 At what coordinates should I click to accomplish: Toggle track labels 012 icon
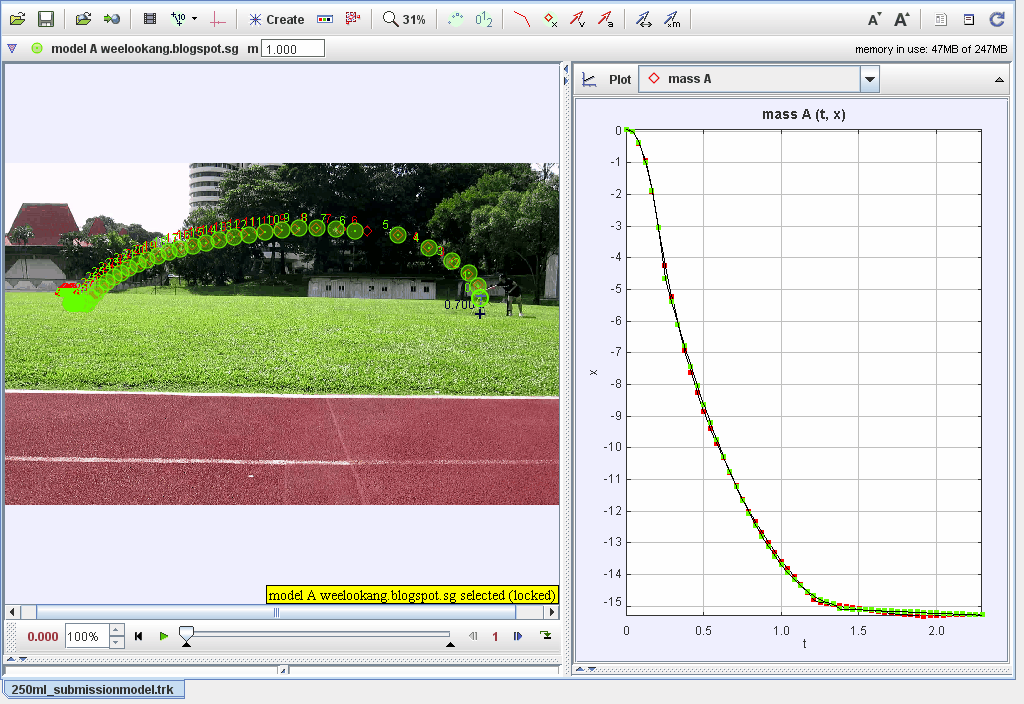[484, 20]
